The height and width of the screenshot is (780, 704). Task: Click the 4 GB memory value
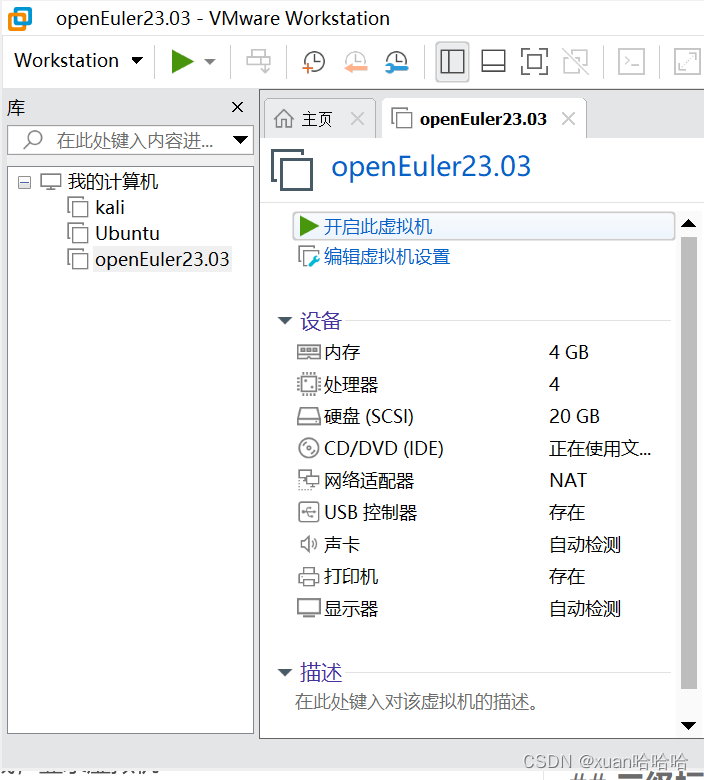569,352
